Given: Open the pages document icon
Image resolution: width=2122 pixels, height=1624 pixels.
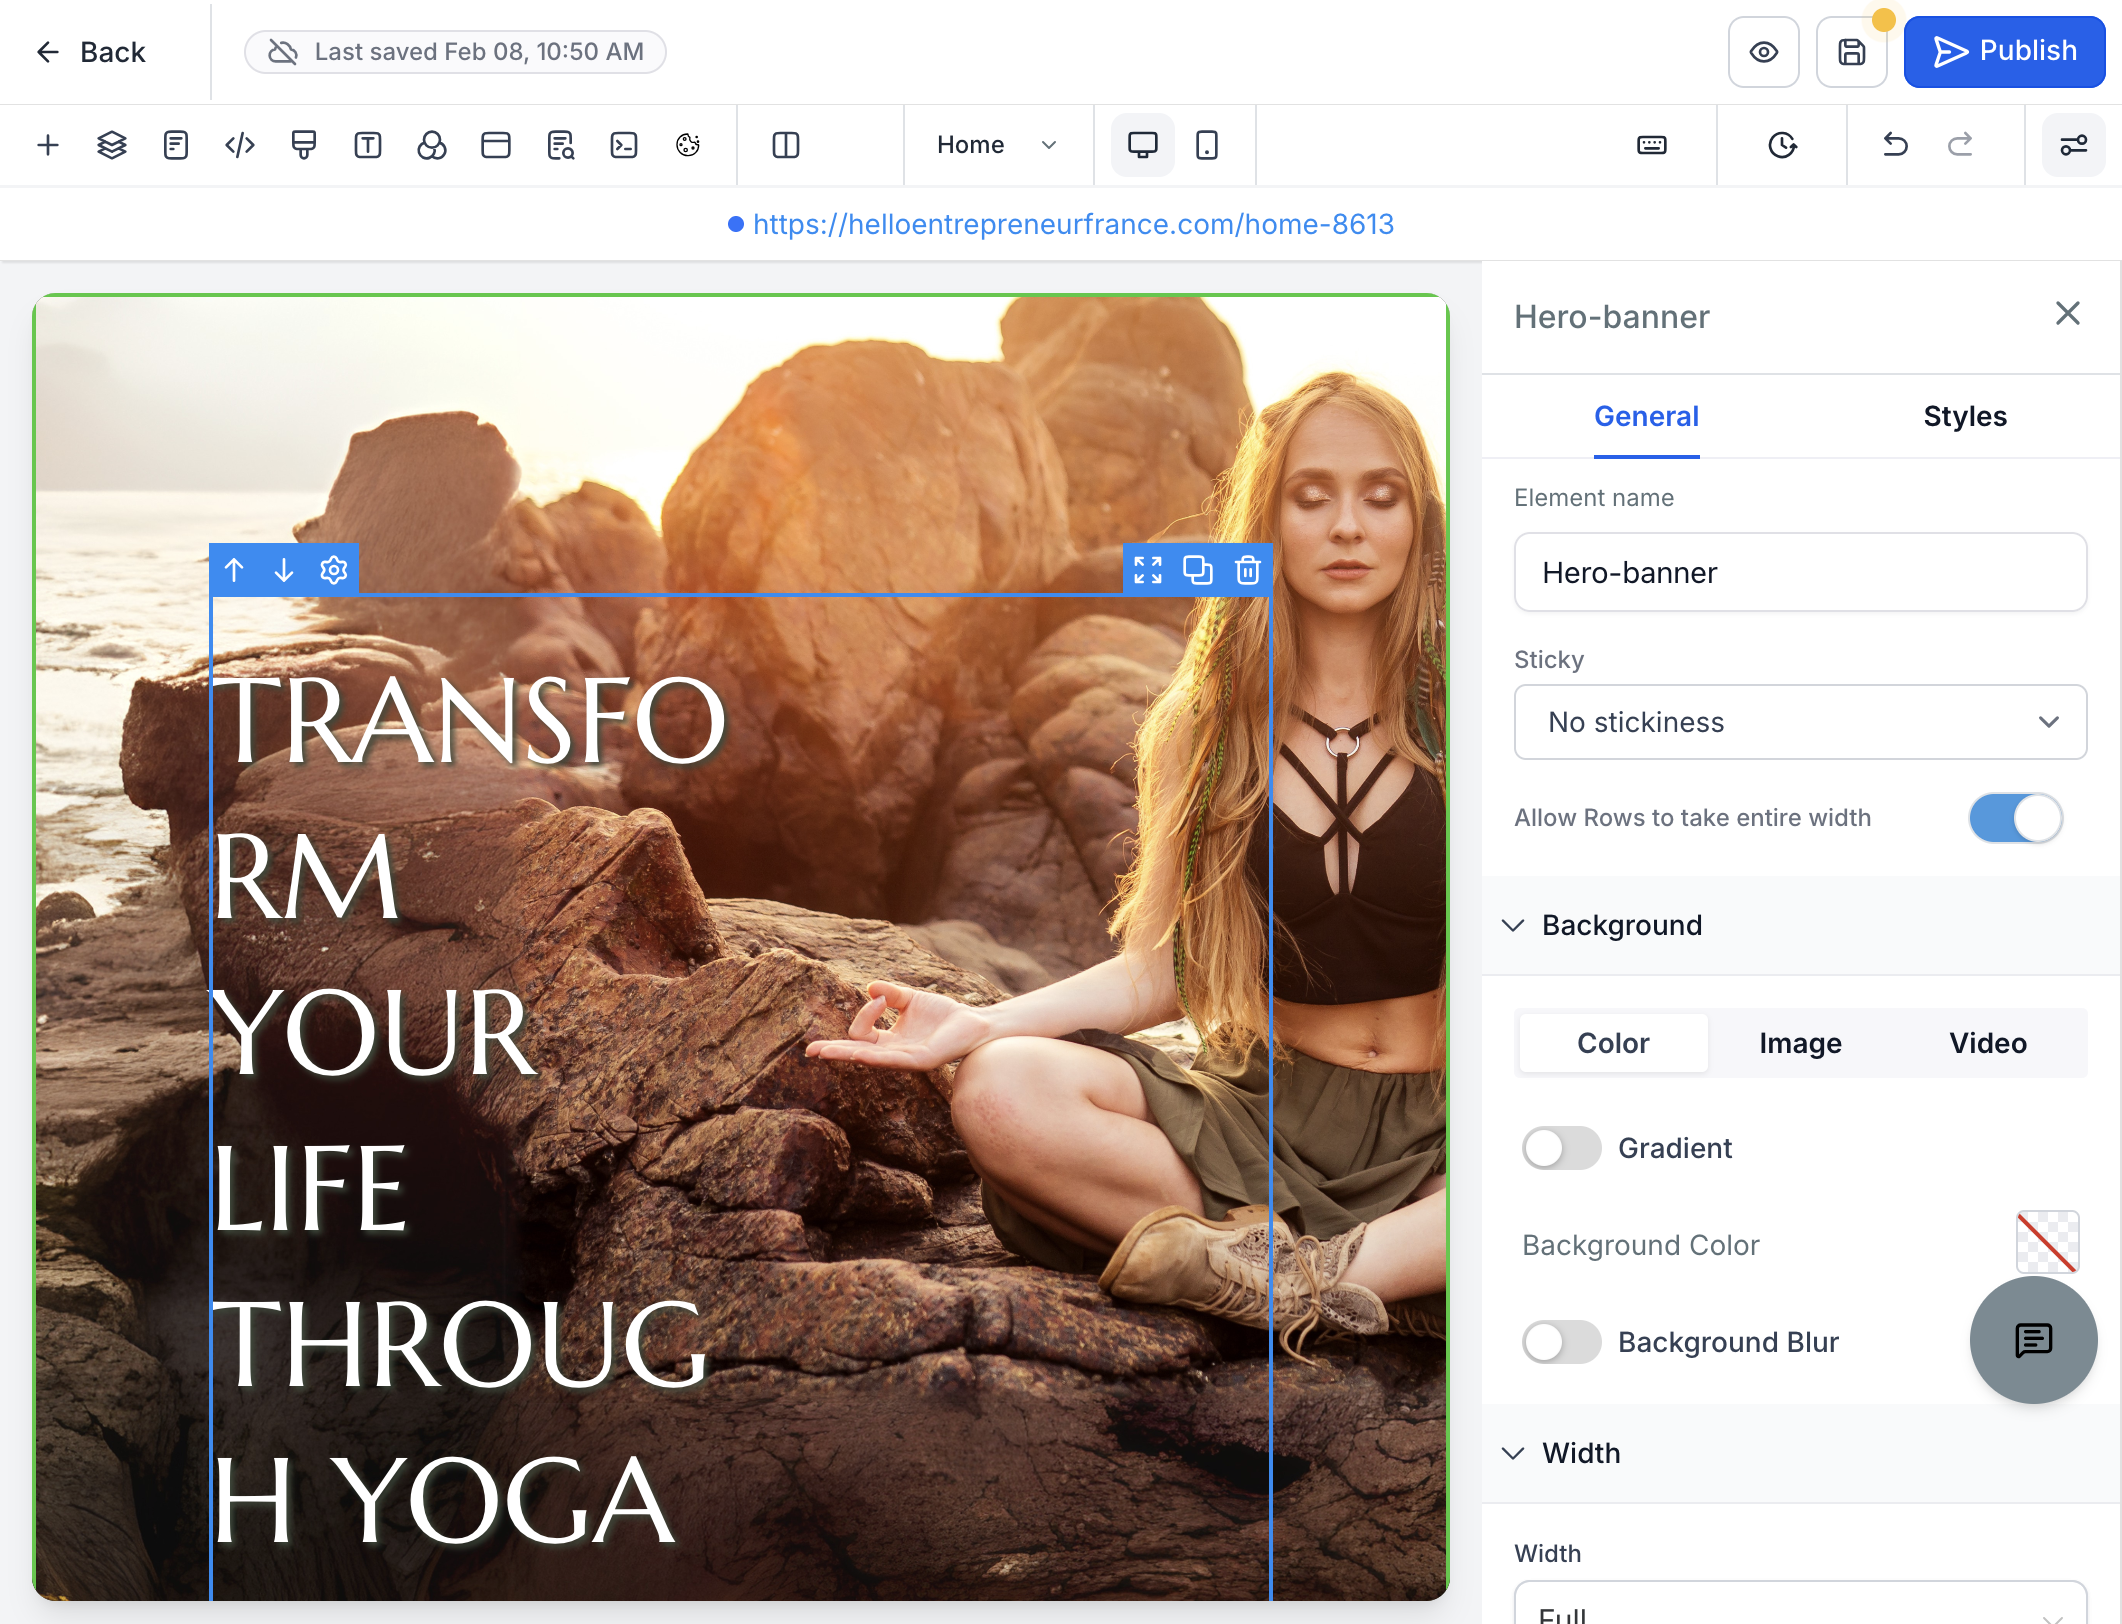Looking at the screenshot, I should pos(175,145).
